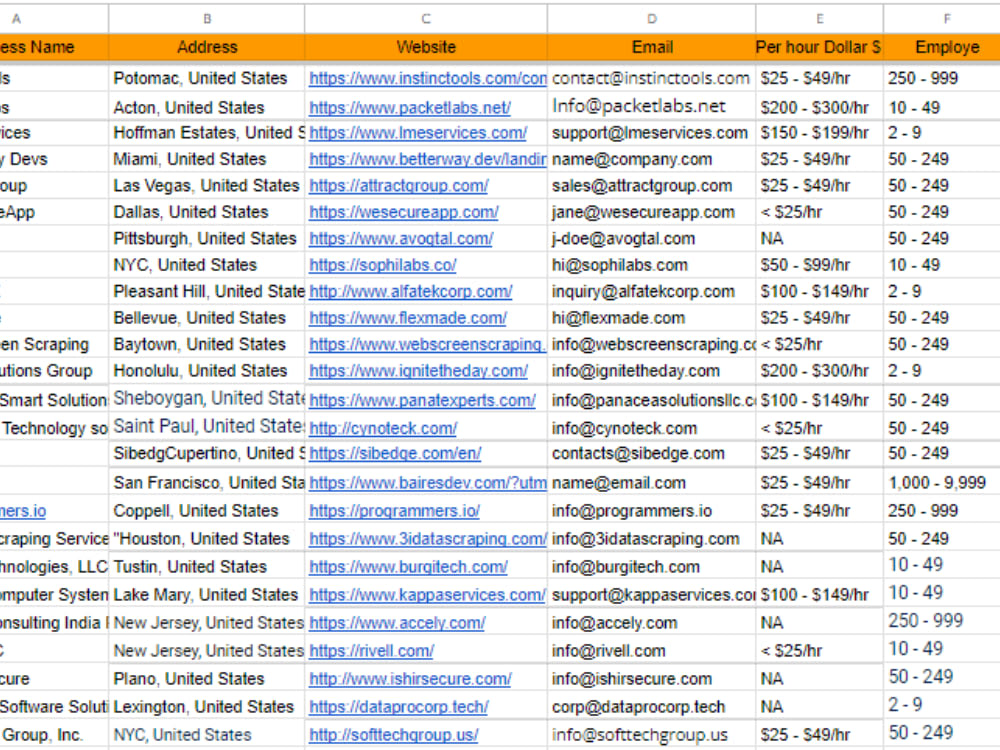Image resolution: width=1000 pixels, height=750 pixels.
Task: Visit the alfatekcorp.com link
Action: coord(411,291)
